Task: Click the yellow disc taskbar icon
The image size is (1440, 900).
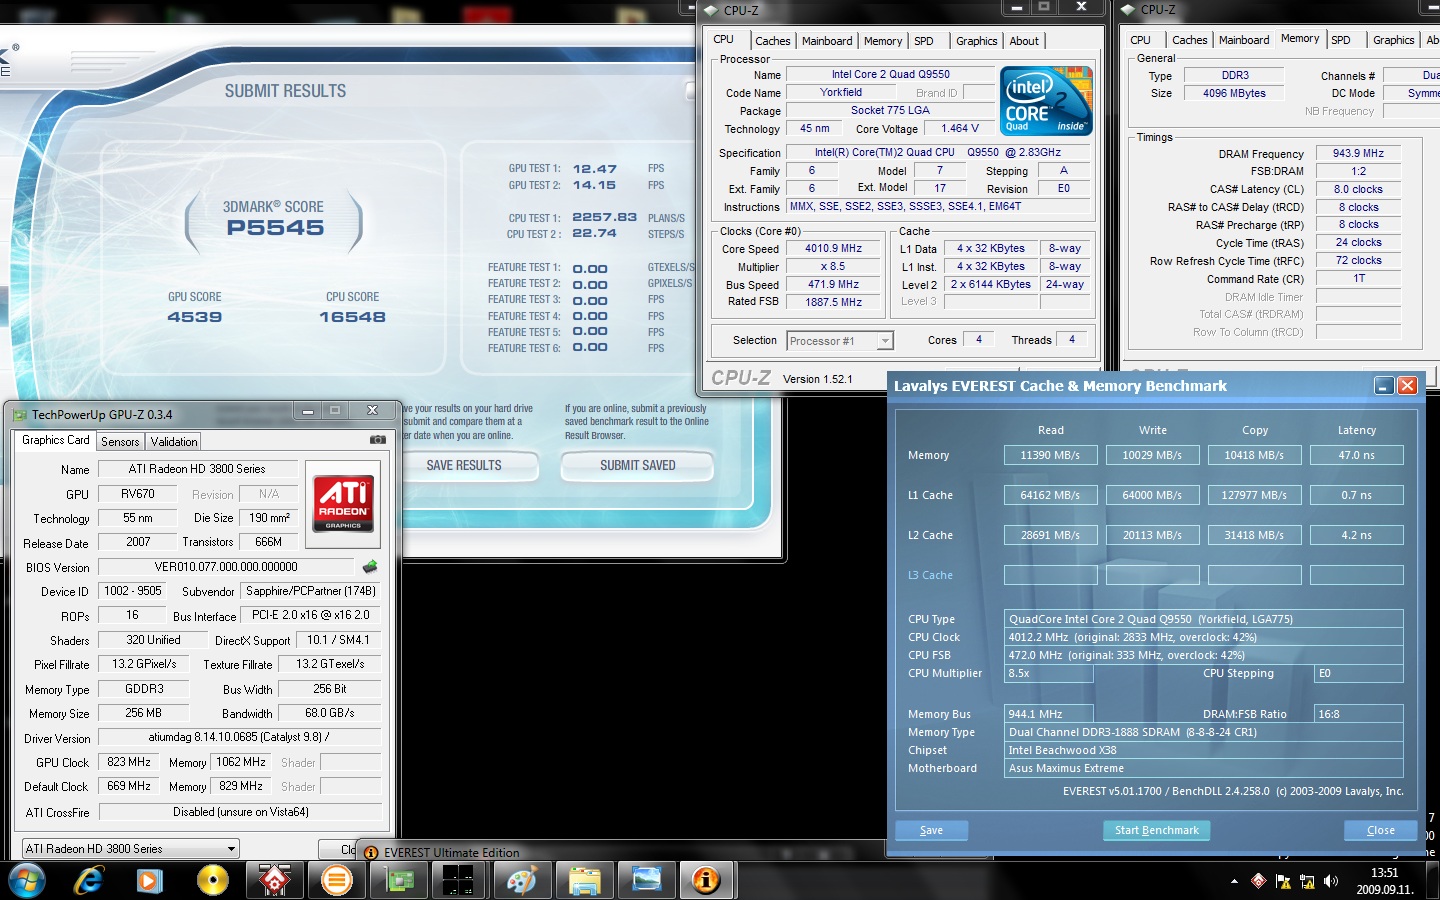Action: (212, 880)
